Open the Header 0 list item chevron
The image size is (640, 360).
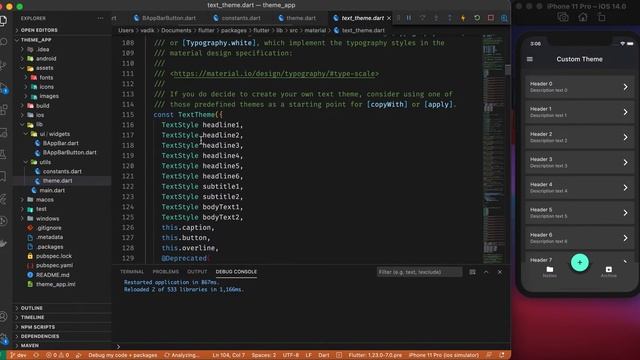(x=625, y=87)
